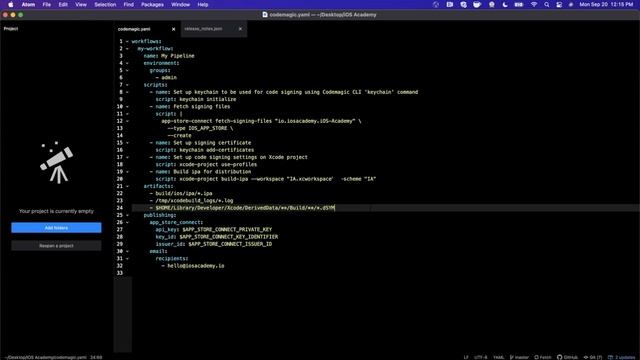Place cursor on 'name: My Pipeline' line
640x360 pixels.
point(169,56)
